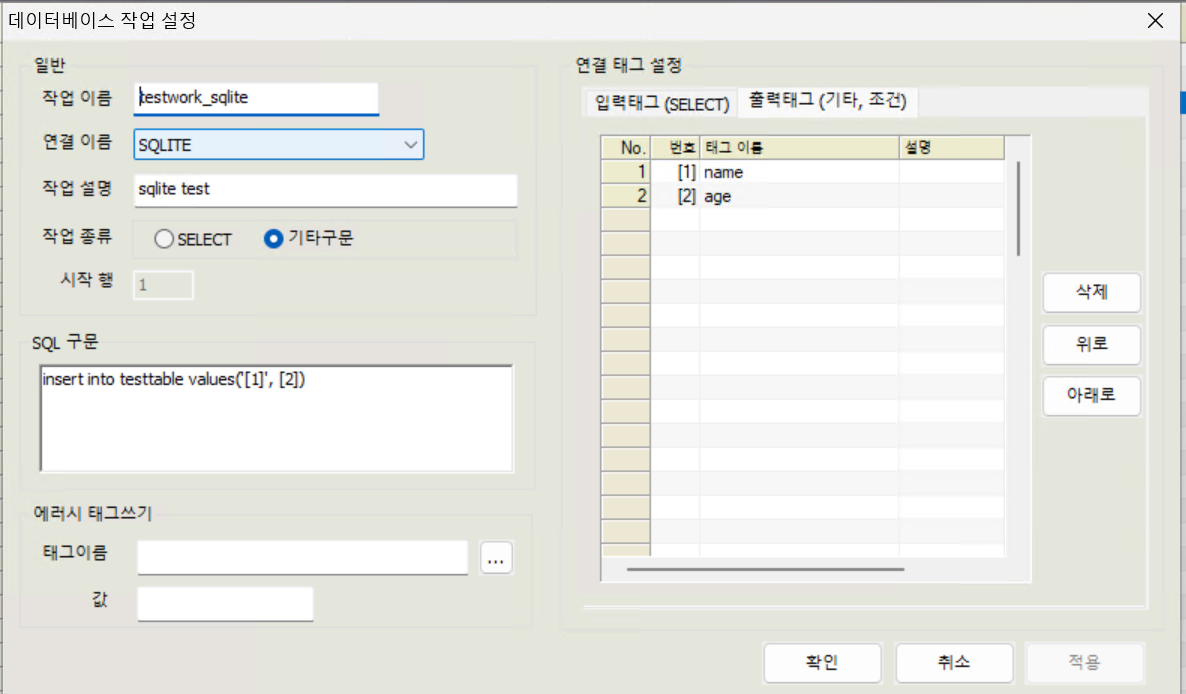Click the [2] number cell
This screenshot has height=694, width=1186.
pyautogui.click(x=675, y=196)
